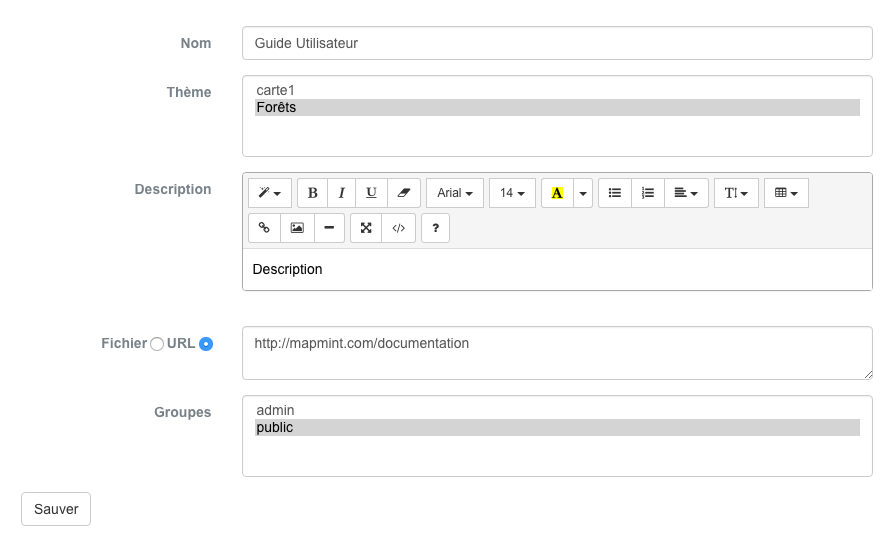
Task: Apply underline formatting
Action: [x=371, y=193]
